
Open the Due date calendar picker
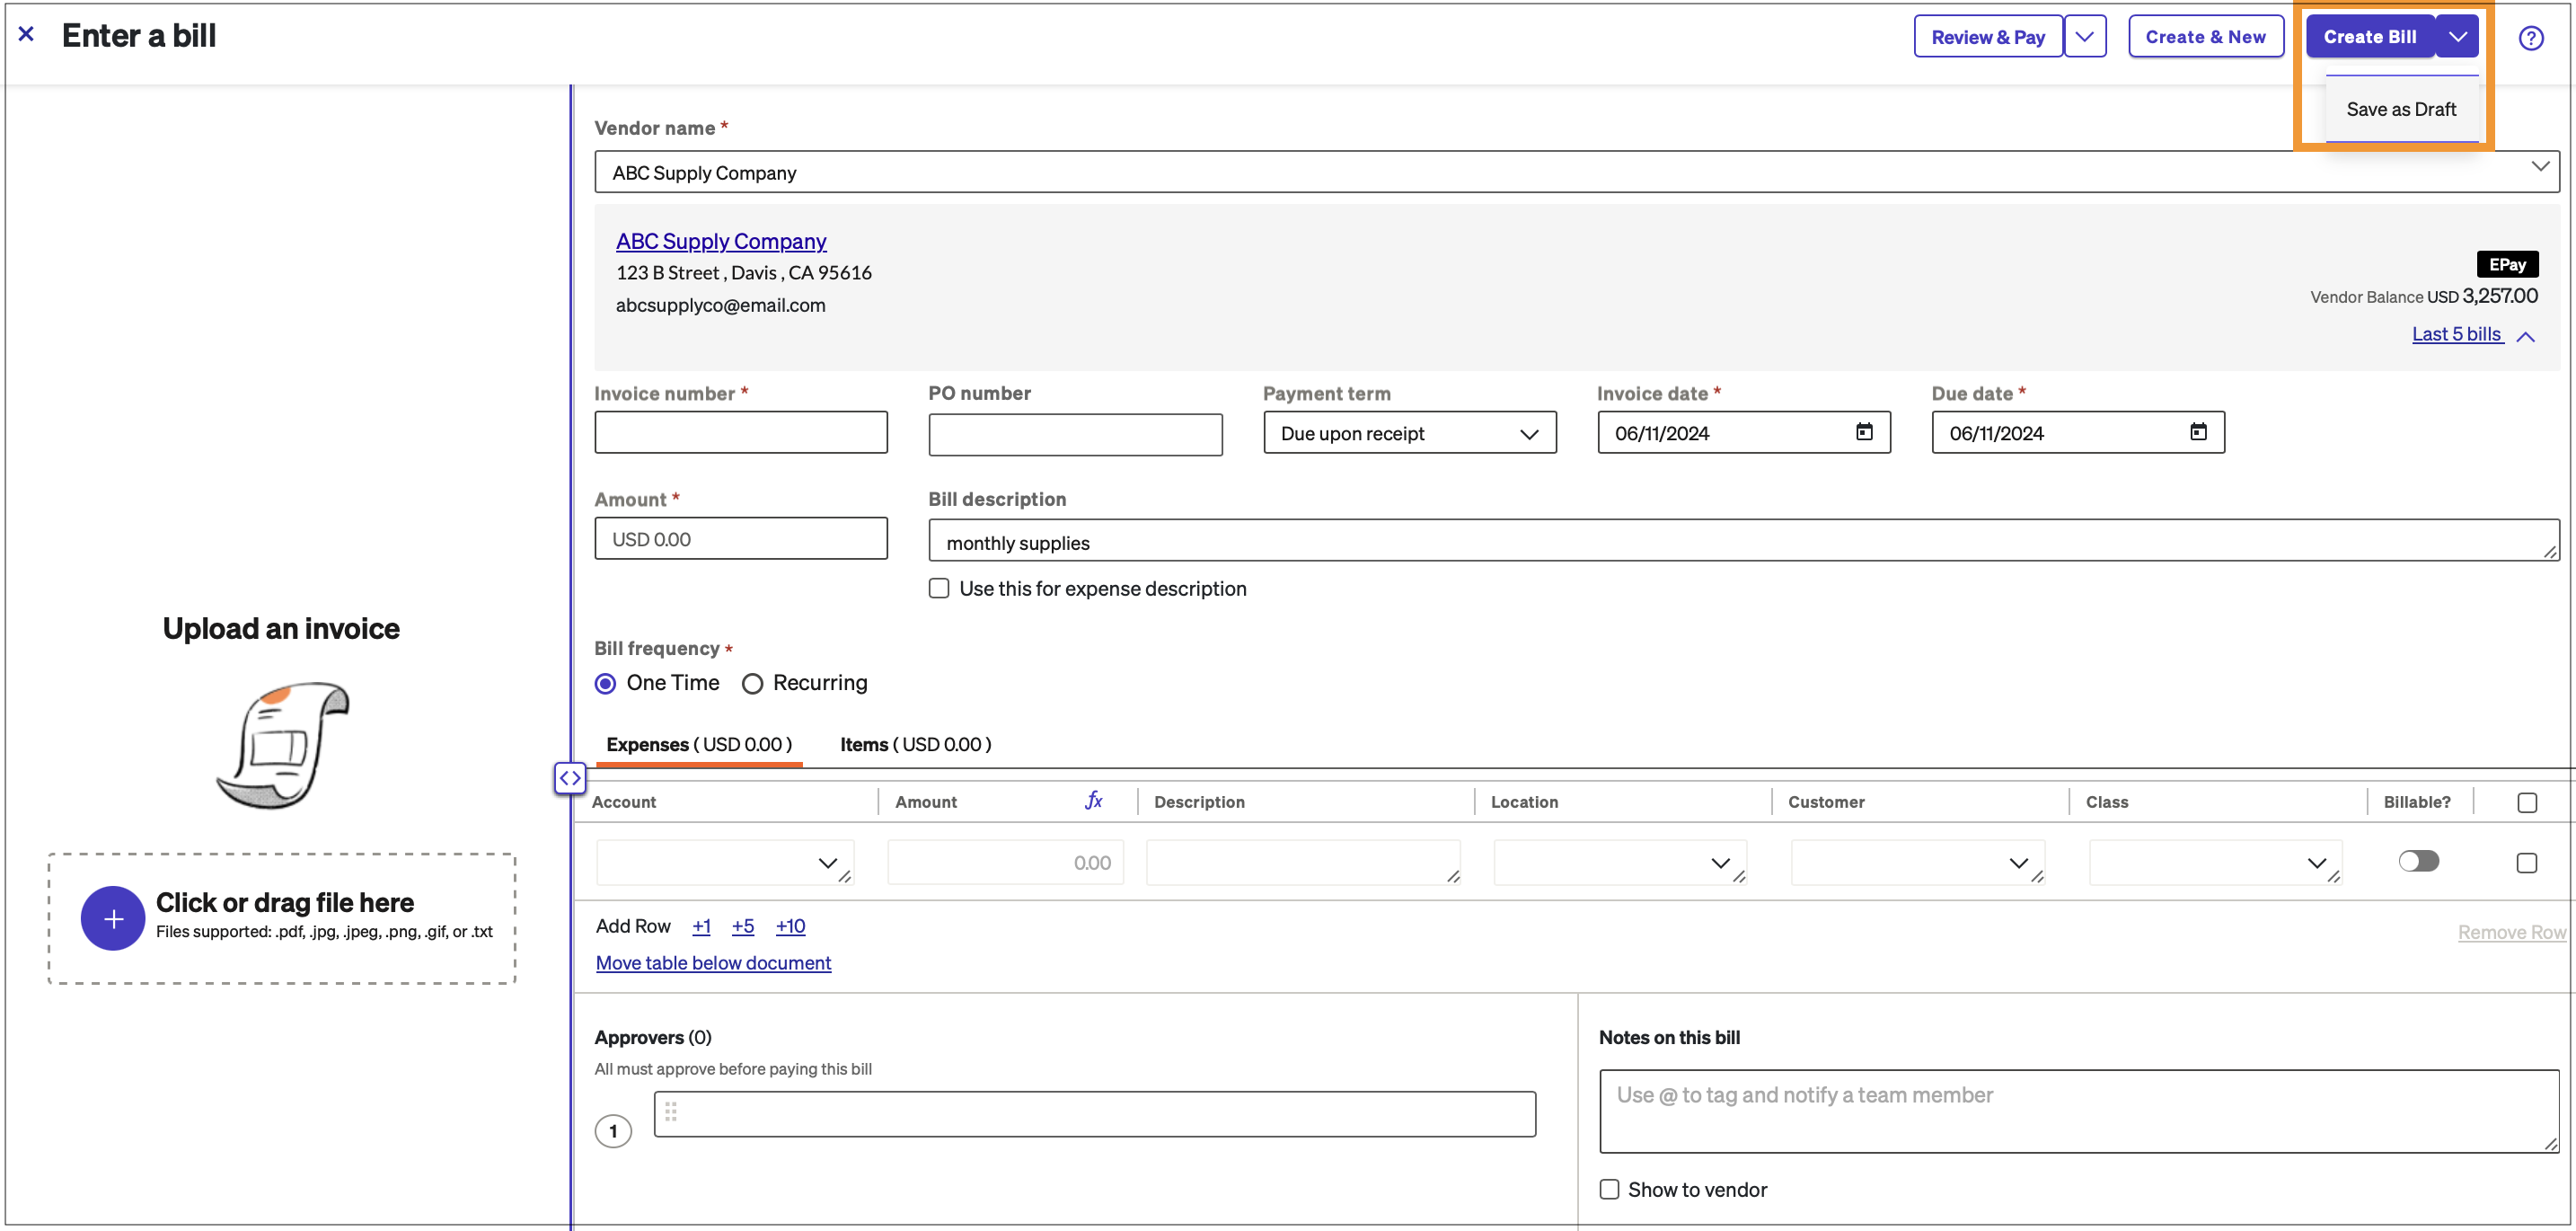(2197, 432)
